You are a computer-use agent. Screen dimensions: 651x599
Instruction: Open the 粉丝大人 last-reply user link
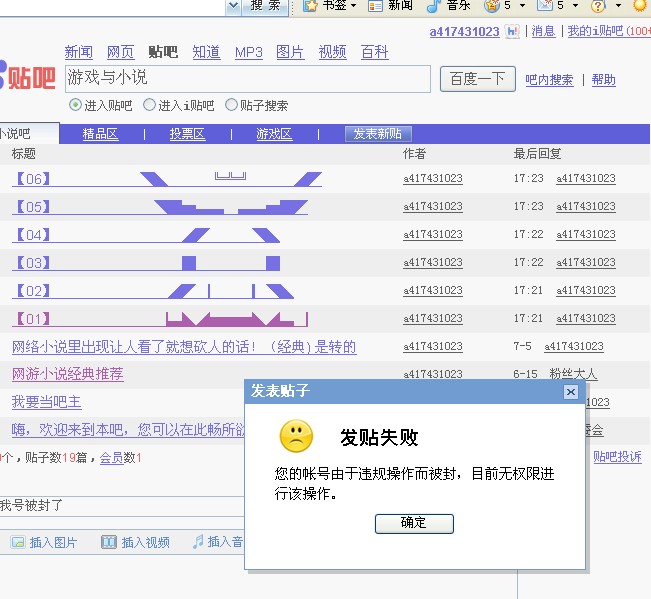tap(573, 374)
